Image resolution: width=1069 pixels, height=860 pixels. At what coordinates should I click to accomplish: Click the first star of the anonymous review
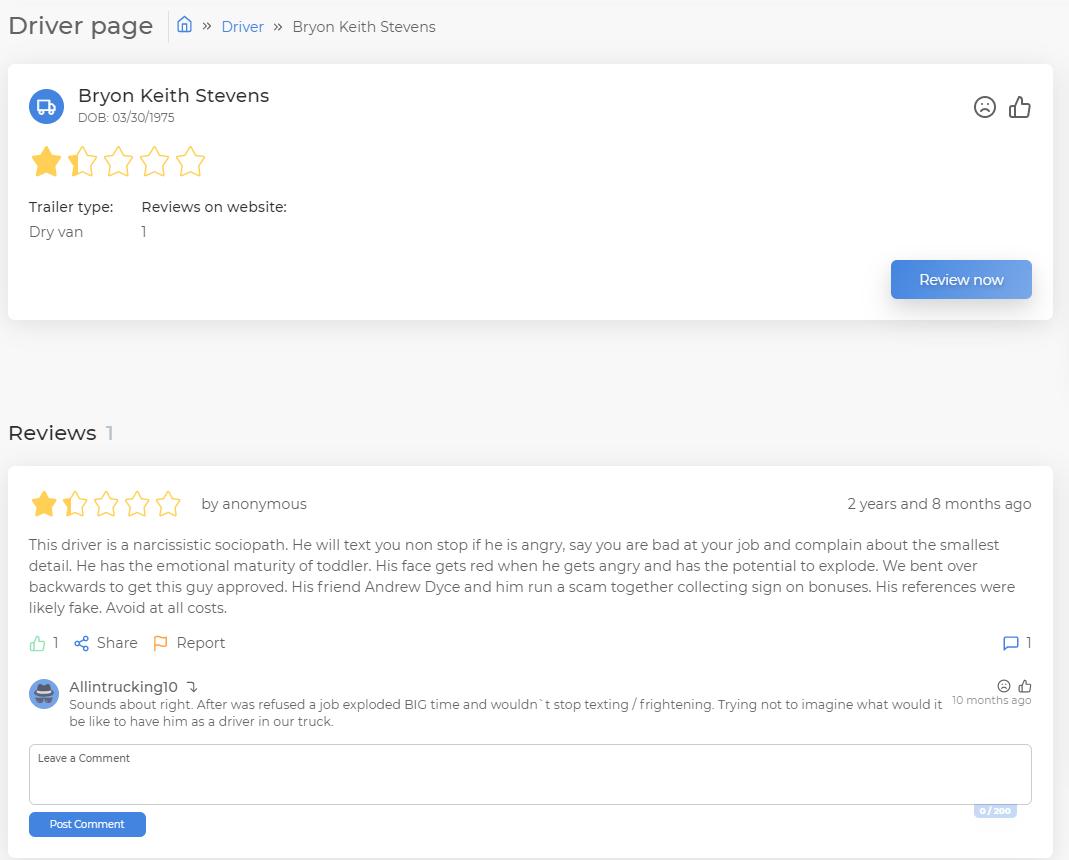[44, 504]
